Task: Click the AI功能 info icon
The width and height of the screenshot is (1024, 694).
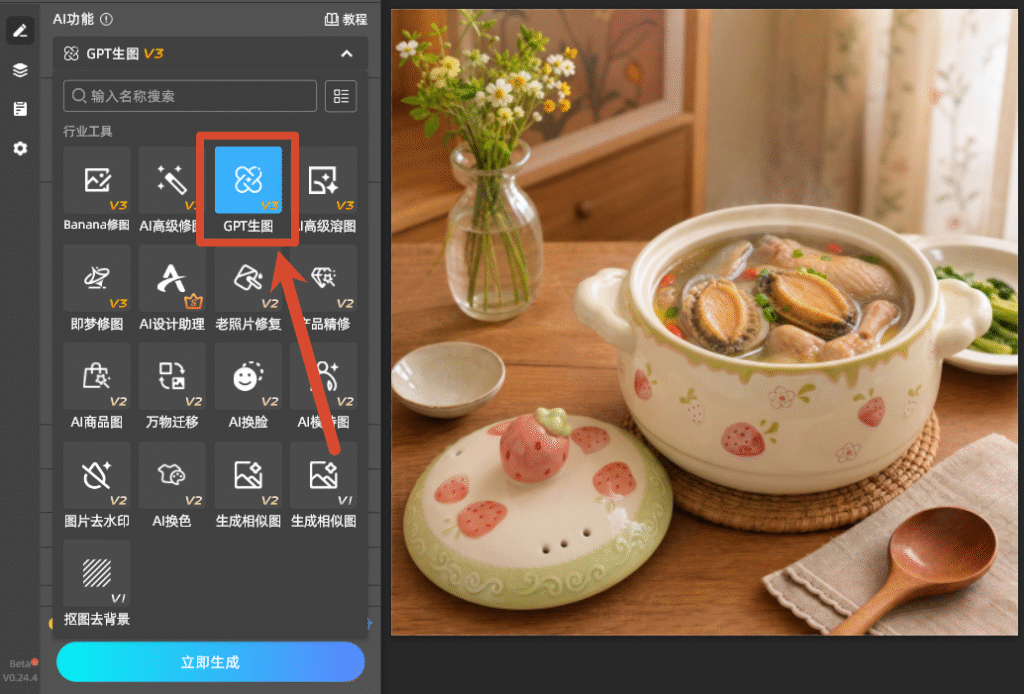Action: click(x=106, y=20)
